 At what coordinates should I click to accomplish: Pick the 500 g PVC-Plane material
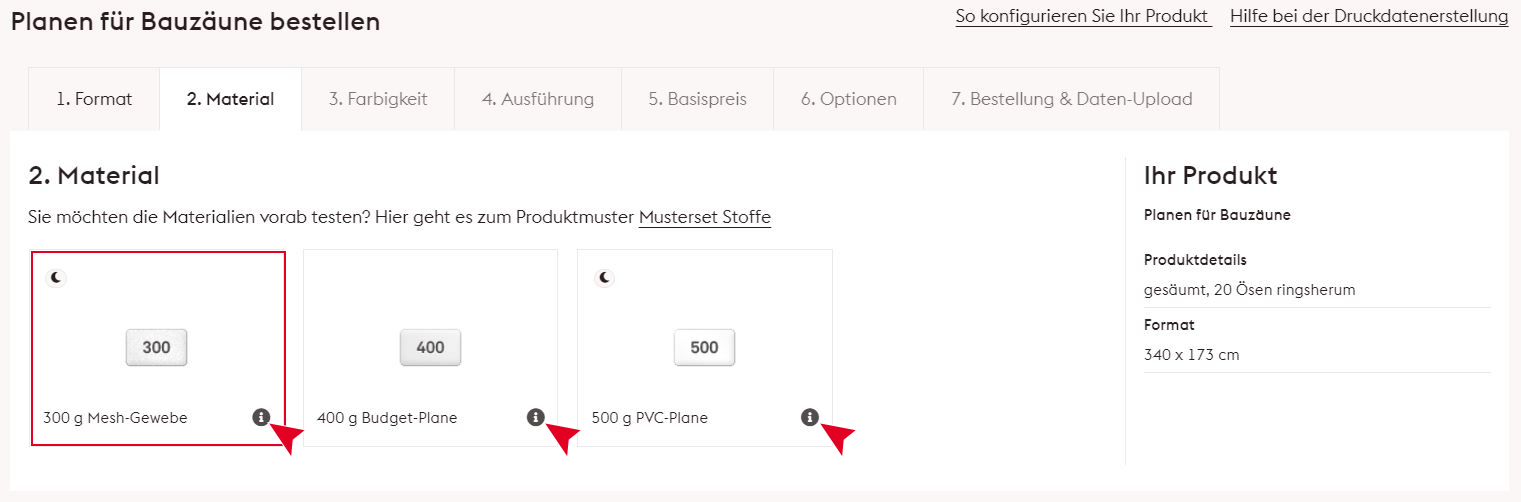[x=650, y=418]
